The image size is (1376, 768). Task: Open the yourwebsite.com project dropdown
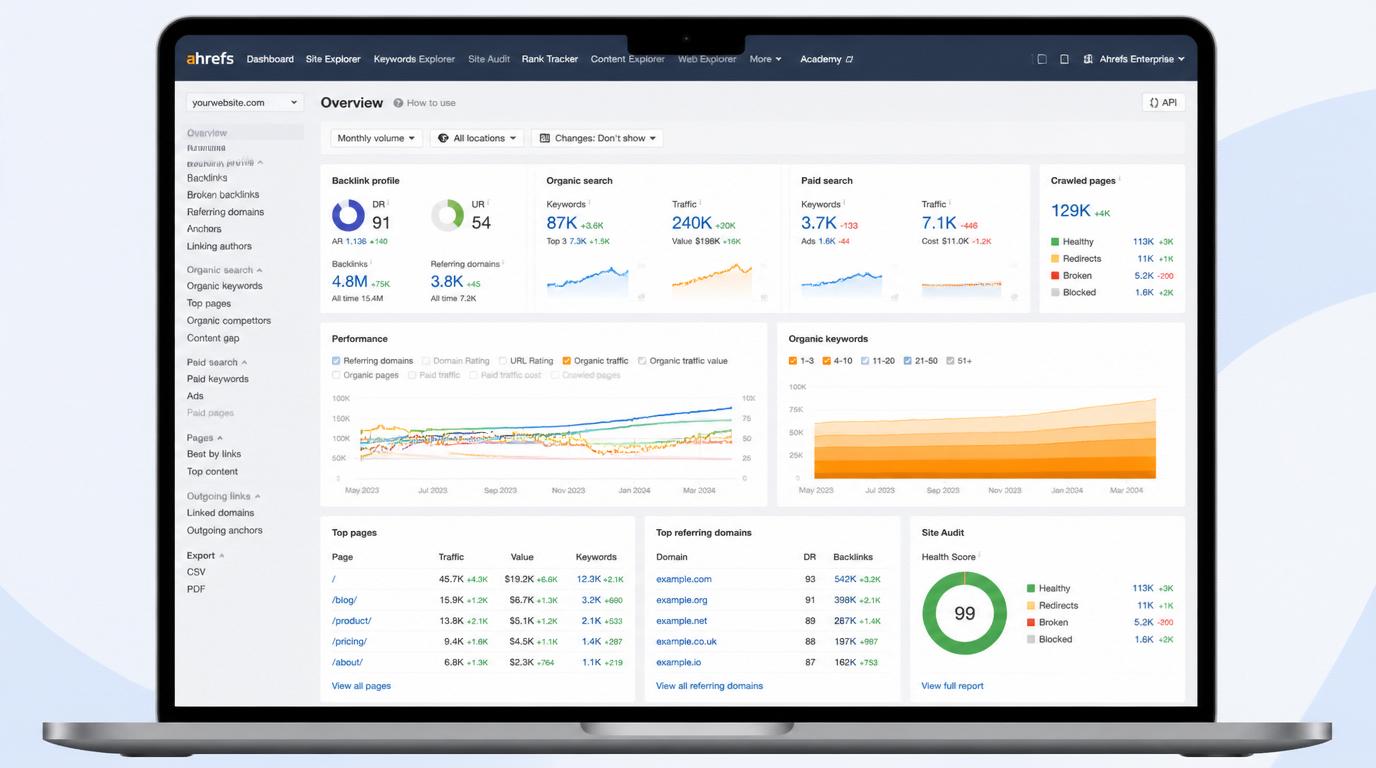(x=244, y=102)
